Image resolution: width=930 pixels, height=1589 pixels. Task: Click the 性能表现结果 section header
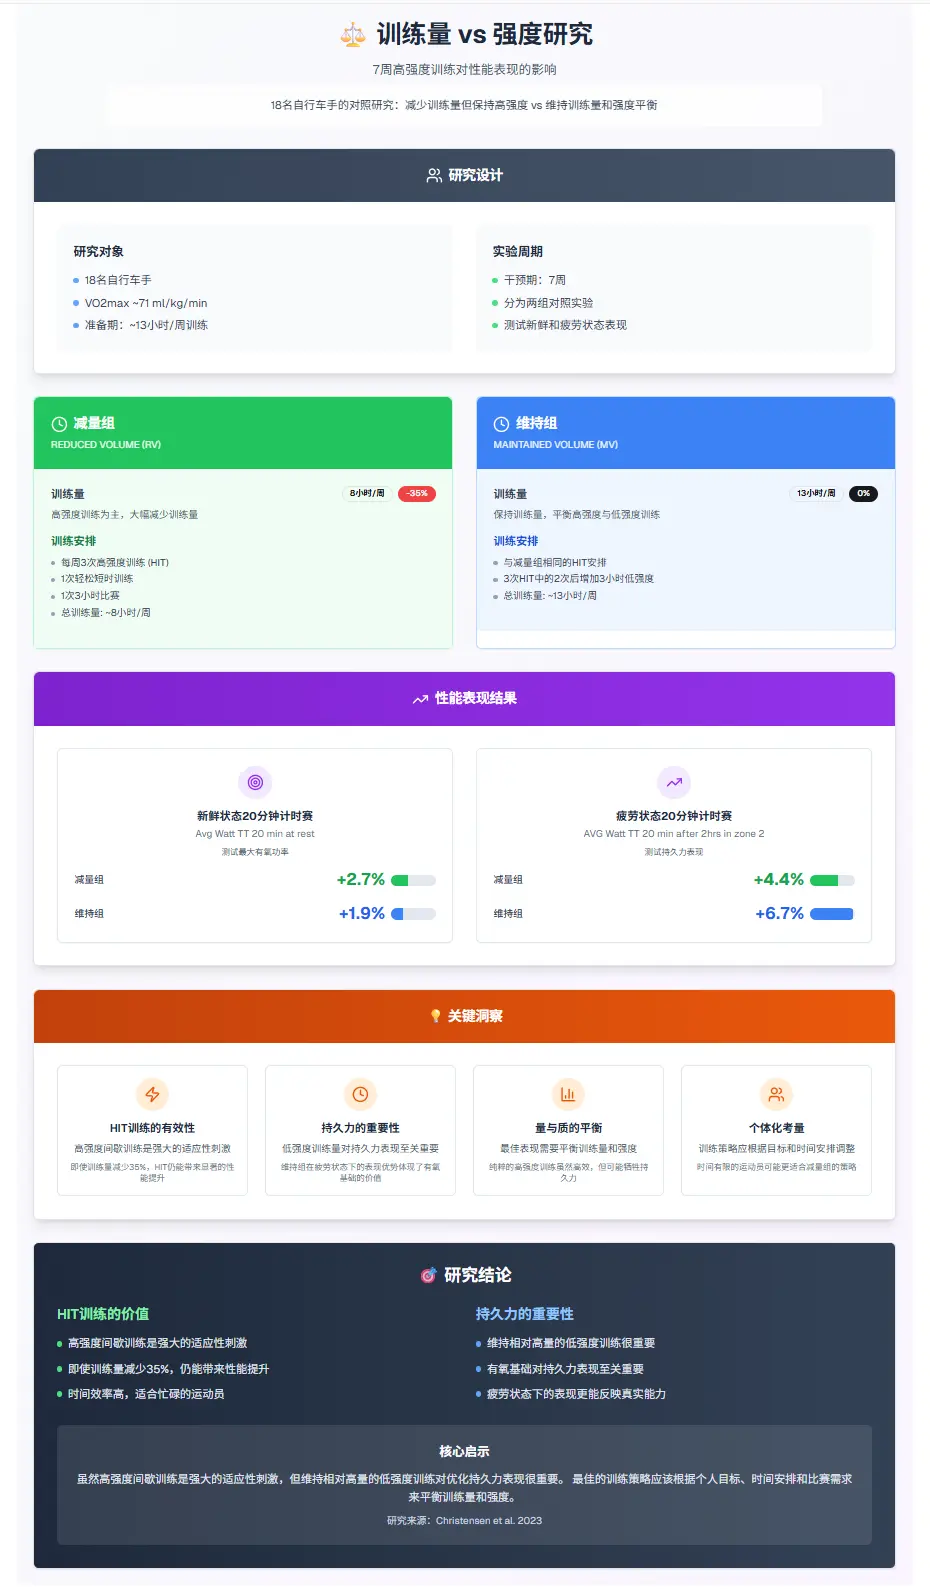point(464,698)
